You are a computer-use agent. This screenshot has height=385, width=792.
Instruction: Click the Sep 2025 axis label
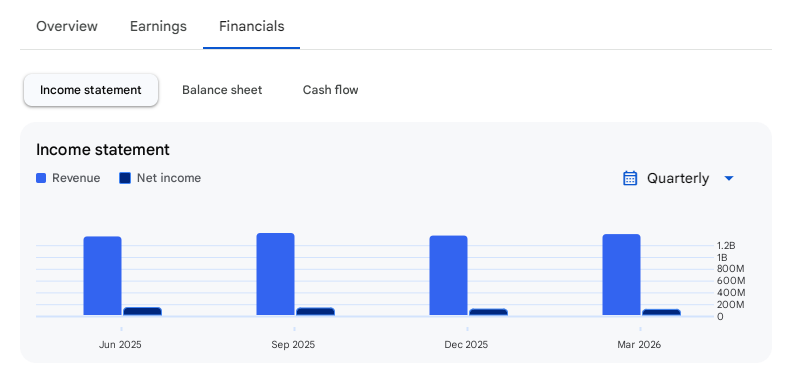pos(293,345)
